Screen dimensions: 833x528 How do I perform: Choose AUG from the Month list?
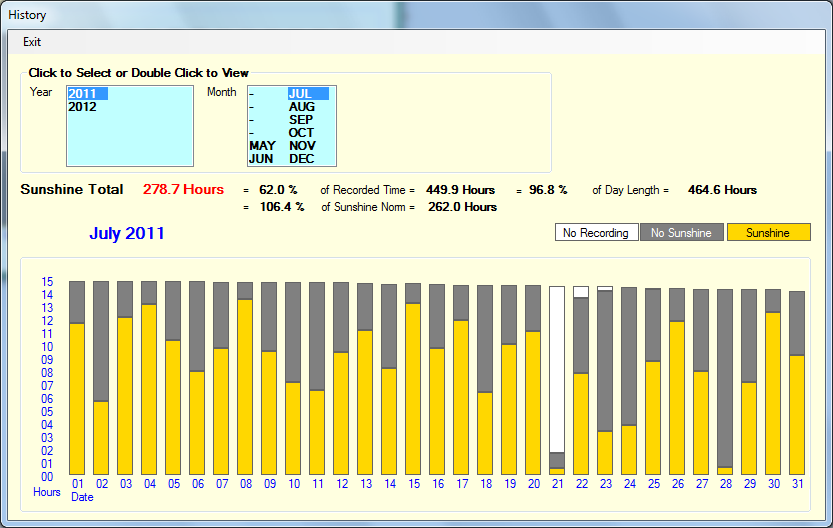point(301,106)
